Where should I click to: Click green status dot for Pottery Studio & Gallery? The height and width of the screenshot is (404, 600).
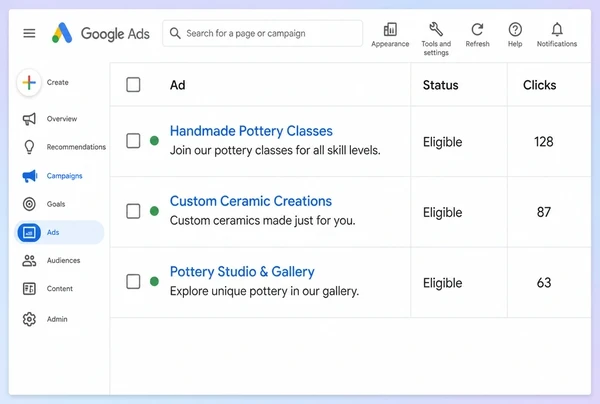tap(154, 282)
